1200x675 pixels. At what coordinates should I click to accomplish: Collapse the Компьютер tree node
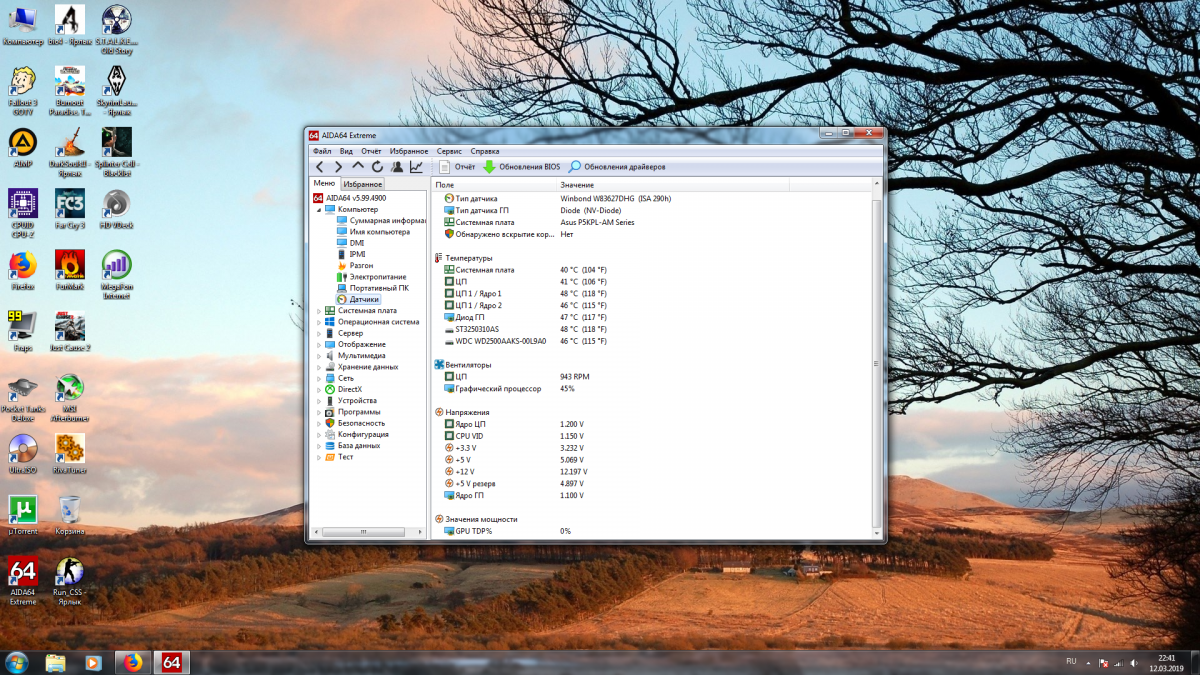click(319, 210)
